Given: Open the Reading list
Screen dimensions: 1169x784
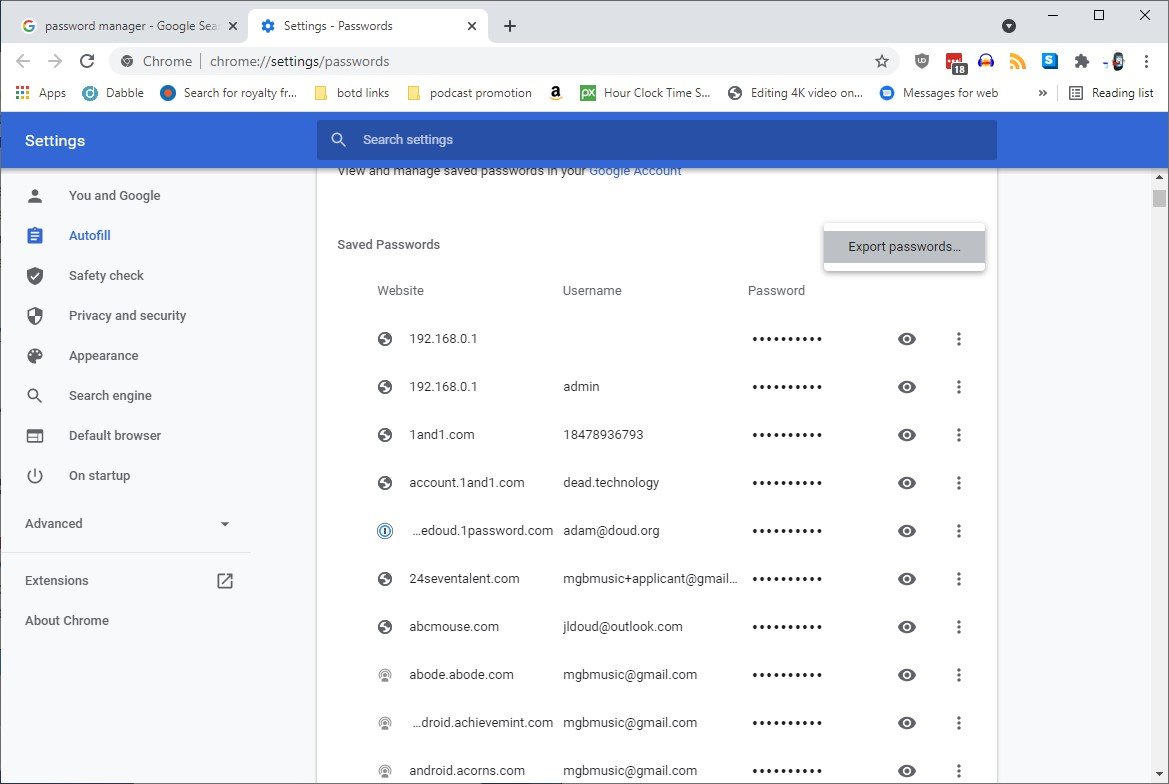Looking at the screenshot, I should coord(1111,93).
